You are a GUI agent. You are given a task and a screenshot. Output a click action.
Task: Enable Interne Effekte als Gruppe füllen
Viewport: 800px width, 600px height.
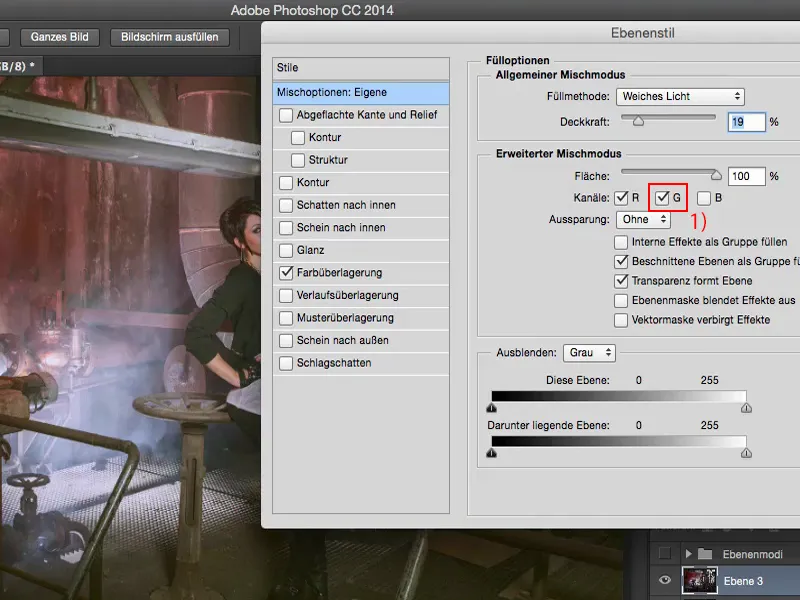tap(621, 242)
